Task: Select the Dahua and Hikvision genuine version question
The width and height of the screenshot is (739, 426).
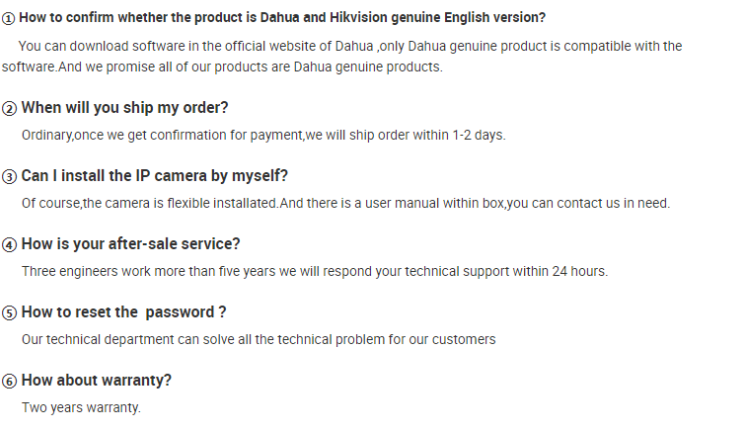Action: (x=282, y=17)
